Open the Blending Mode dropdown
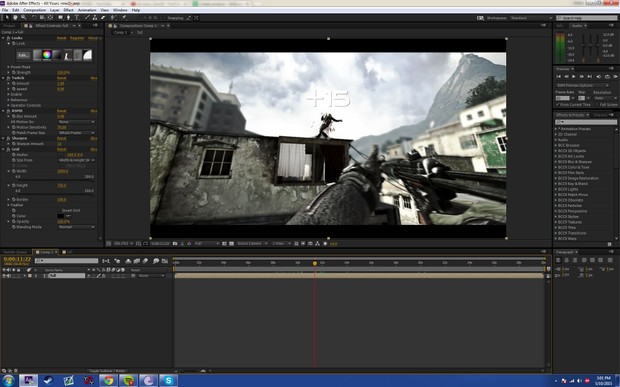The height and width of the screenshot is (387, 620). pyautogui.click(x=76, y=227)
